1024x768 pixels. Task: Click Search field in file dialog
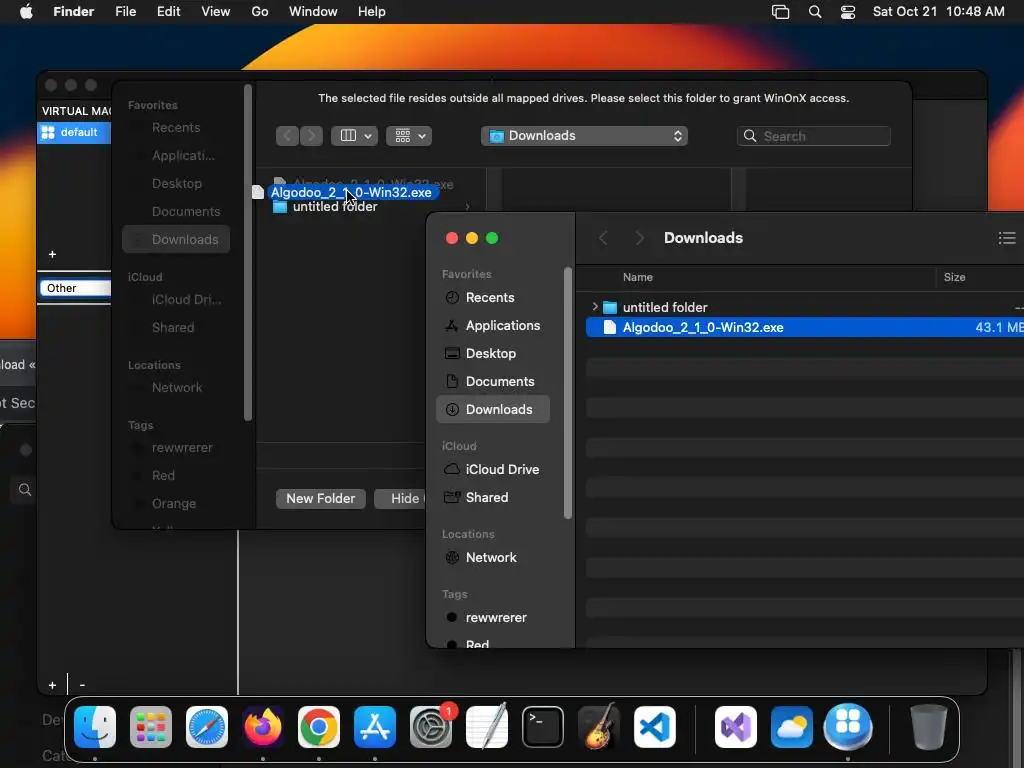pyautogui.click(x=814, y=136)
